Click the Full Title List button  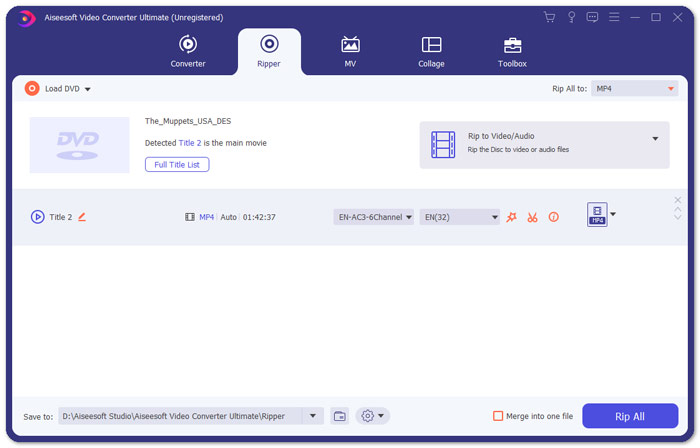coord(177,164)
